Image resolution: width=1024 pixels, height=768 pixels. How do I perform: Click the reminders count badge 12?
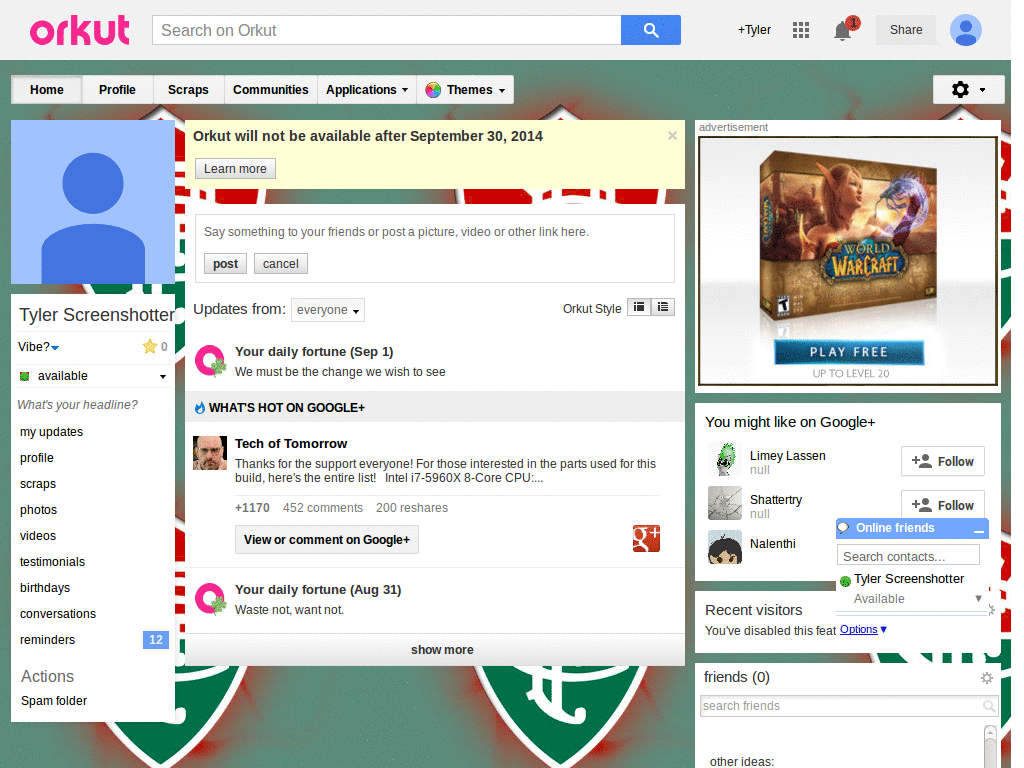pos(155,640)
